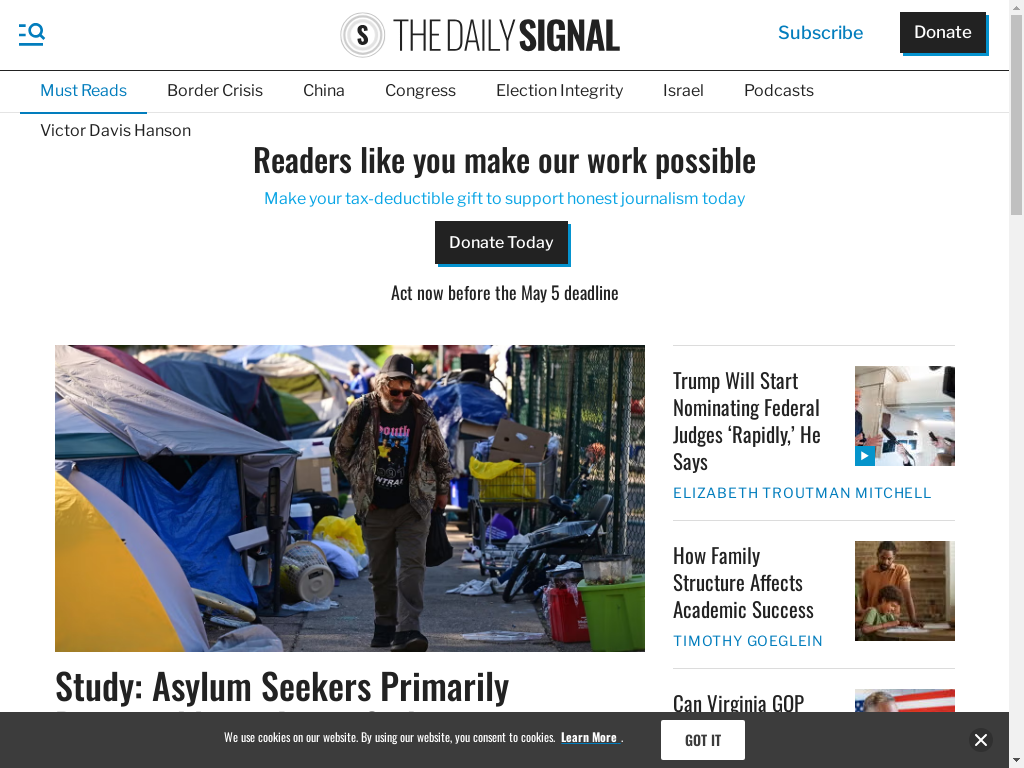Open the menu and search icon
This screenshot has width=1024, height=768.
pos(31,34)
